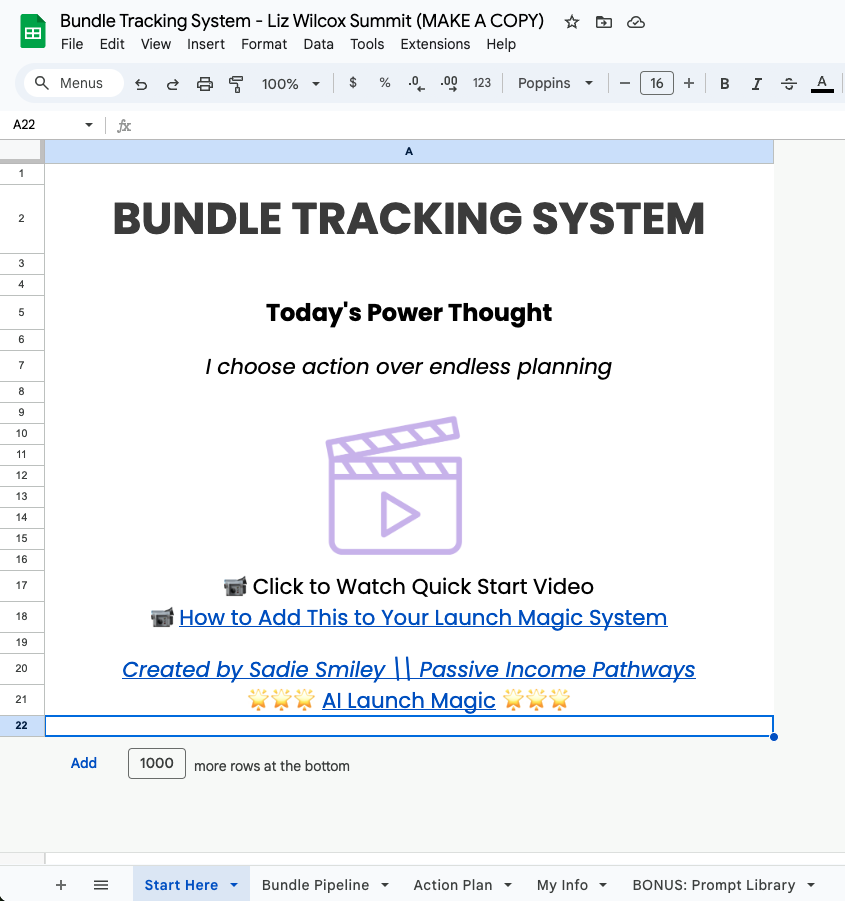Open the text color picker

click(x=820, y=84)
